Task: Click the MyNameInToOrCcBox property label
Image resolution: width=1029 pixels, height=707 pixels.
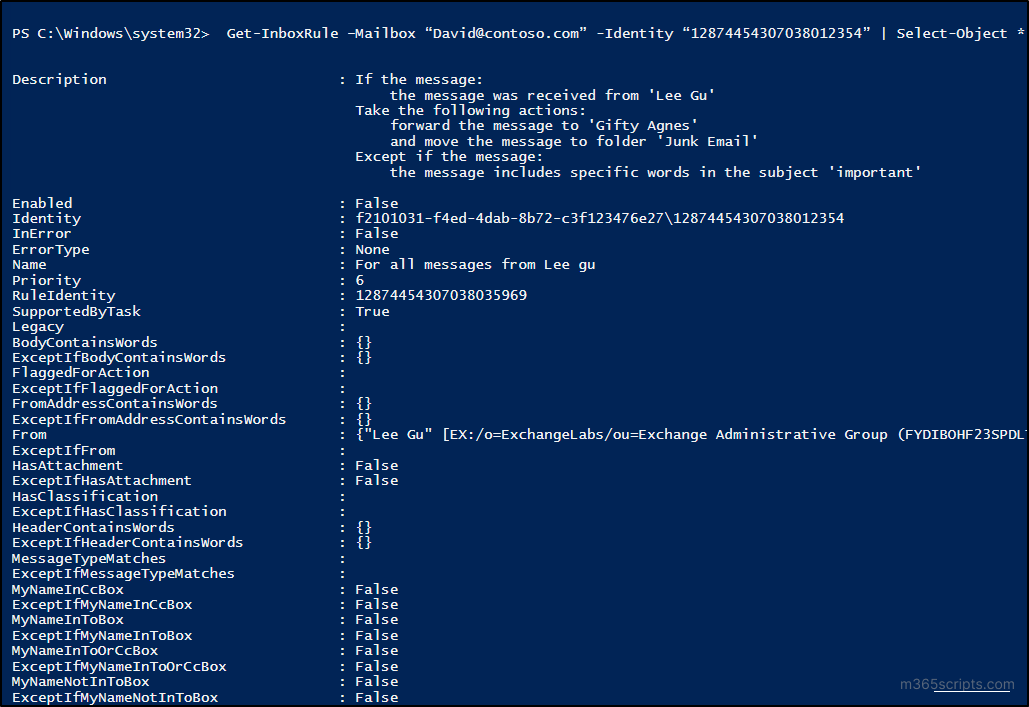Action: tap(84, 651)
